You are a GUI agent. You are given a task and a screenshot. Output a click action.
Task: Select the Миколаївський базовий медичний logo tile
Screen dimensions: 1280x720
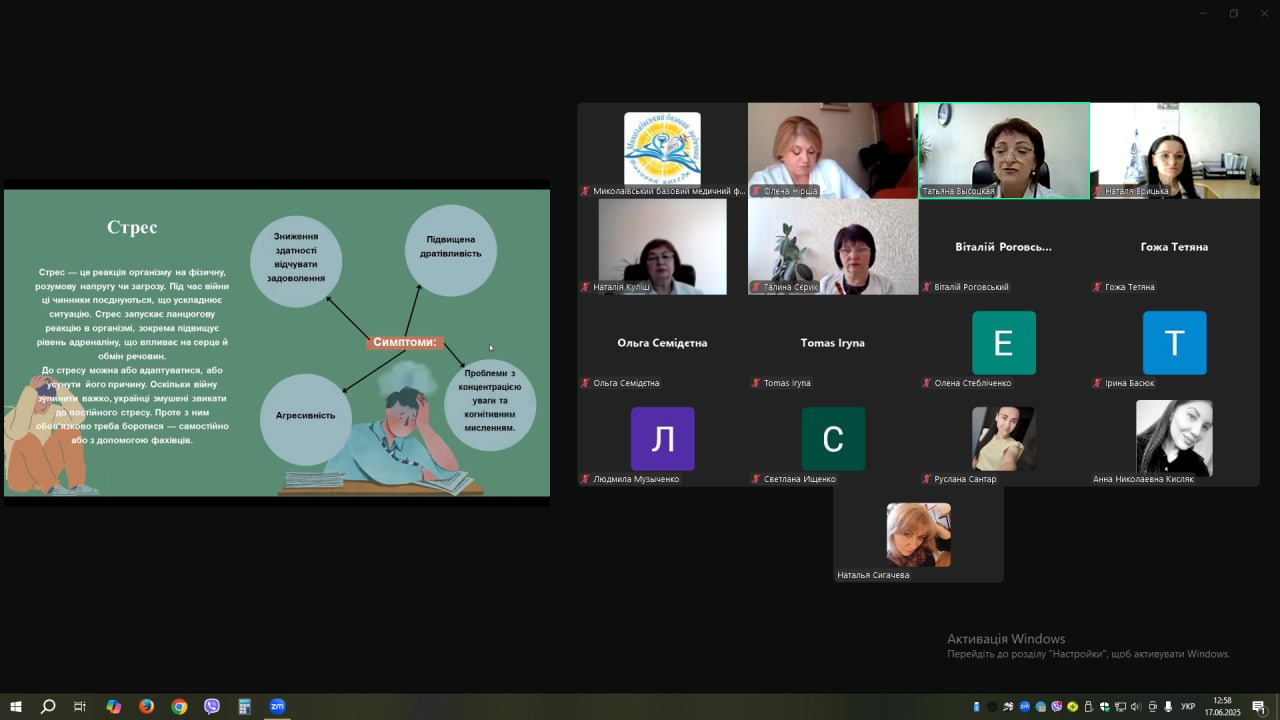662,150
